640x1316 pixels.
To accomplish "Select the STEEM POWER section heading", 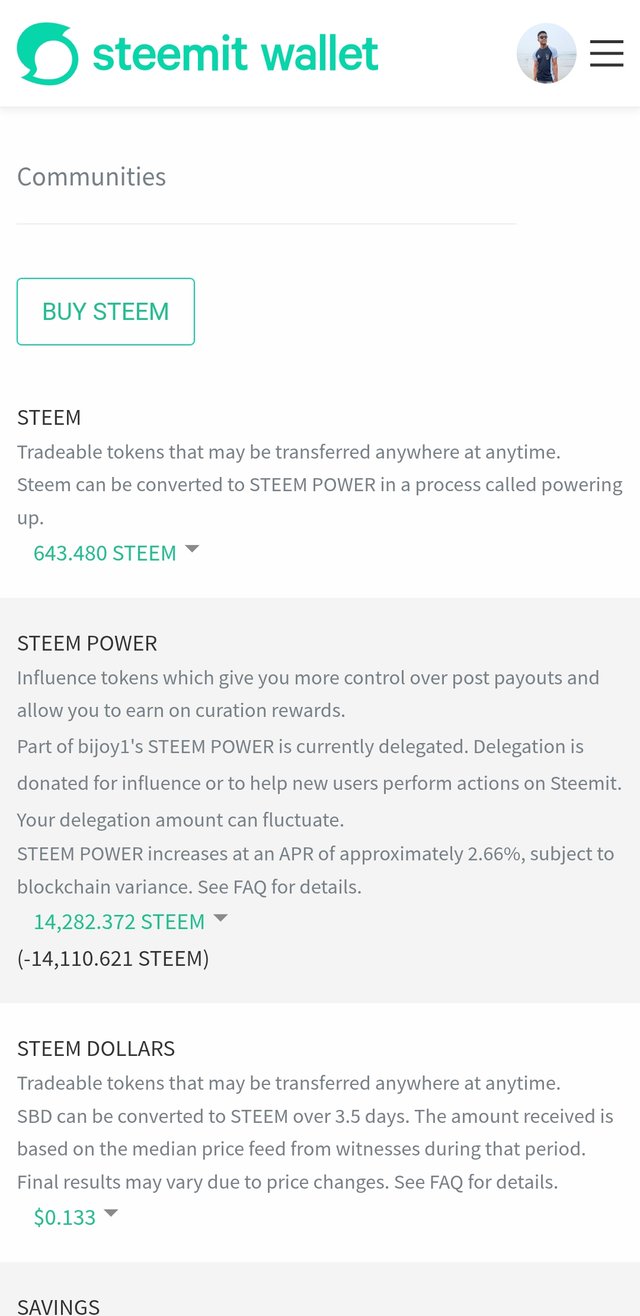I will [x=87, y=643].
